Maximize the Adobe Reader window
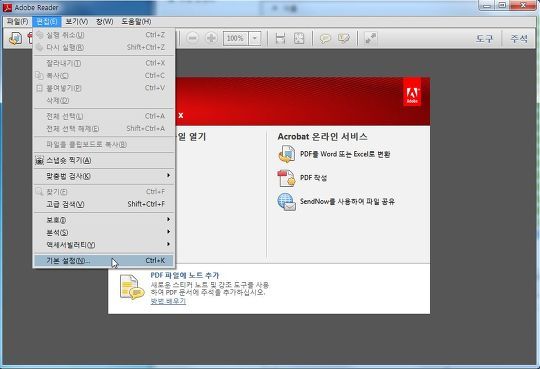The image size is (540, 369). pos(502,6)
